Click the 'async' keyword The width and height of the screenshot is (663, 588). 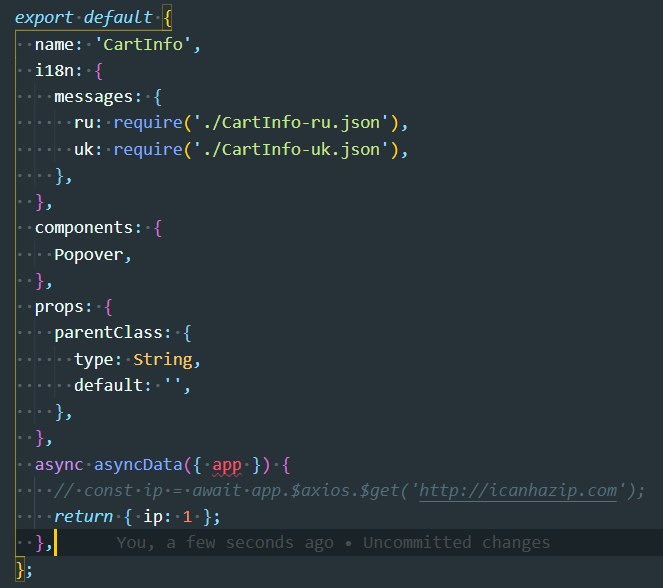pos(59,465)
